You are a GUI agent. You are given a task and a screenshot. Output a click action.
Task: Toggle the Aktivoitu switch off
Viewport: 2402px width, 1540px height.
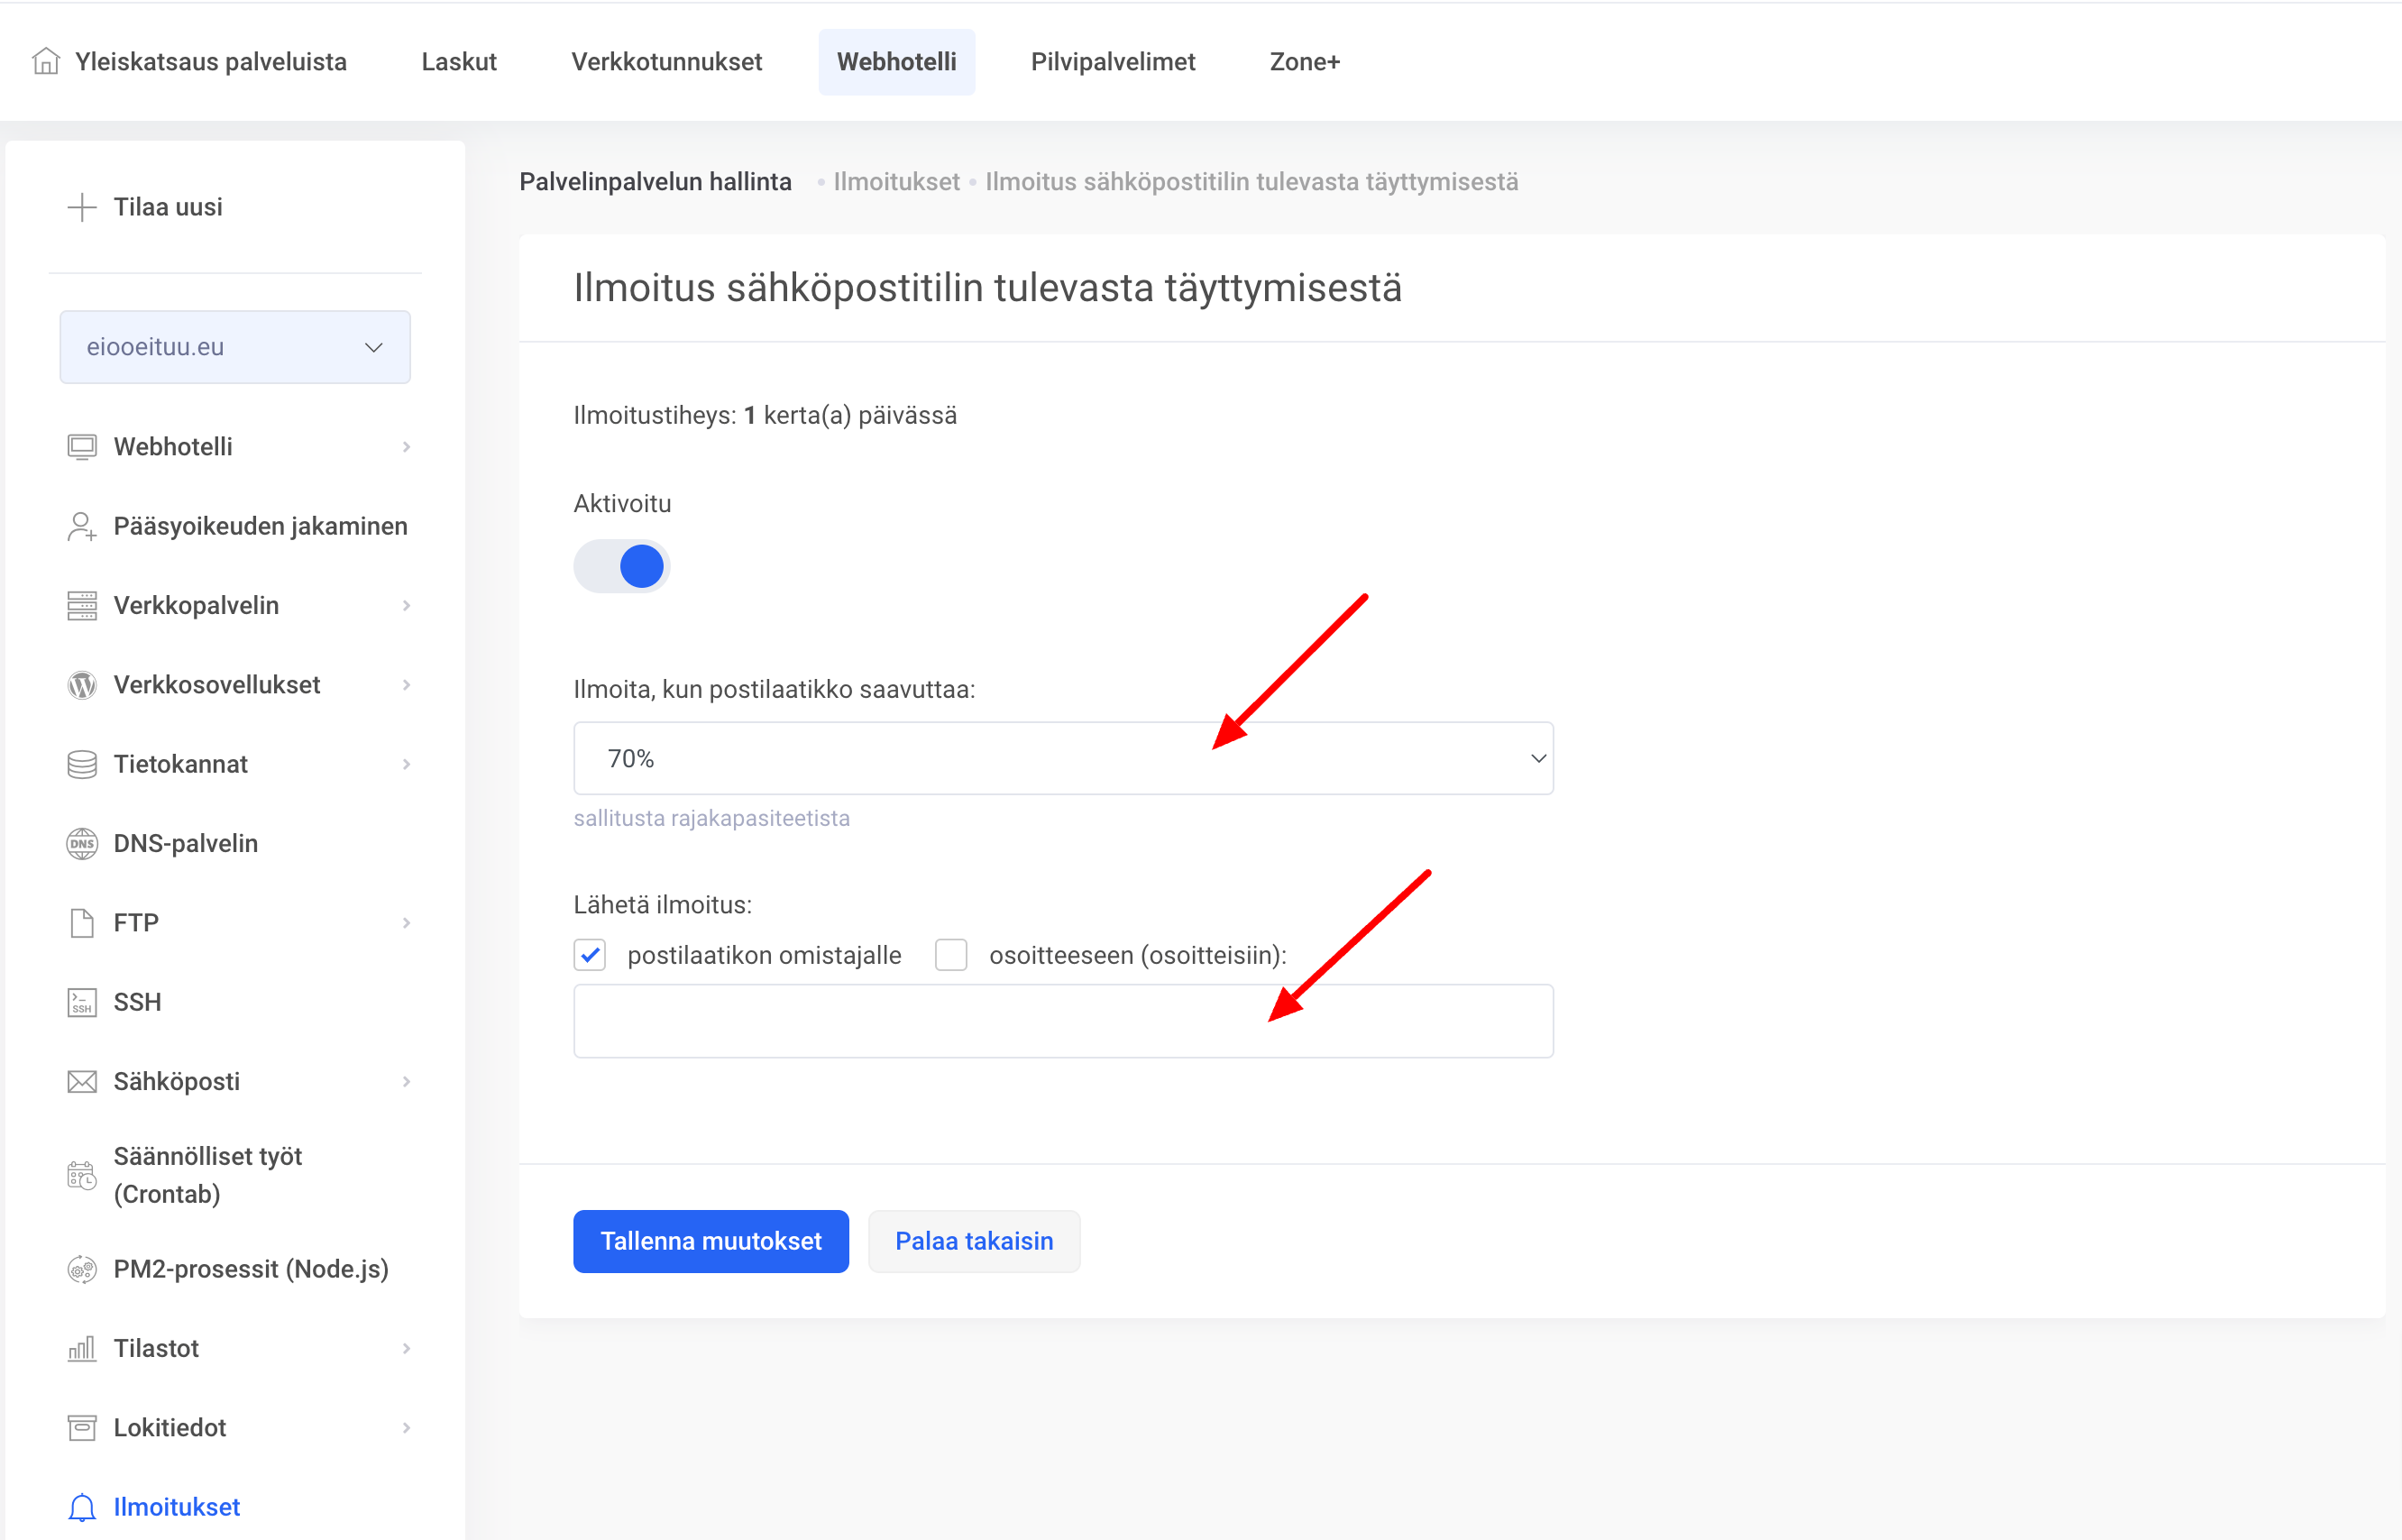coord(621,567)
